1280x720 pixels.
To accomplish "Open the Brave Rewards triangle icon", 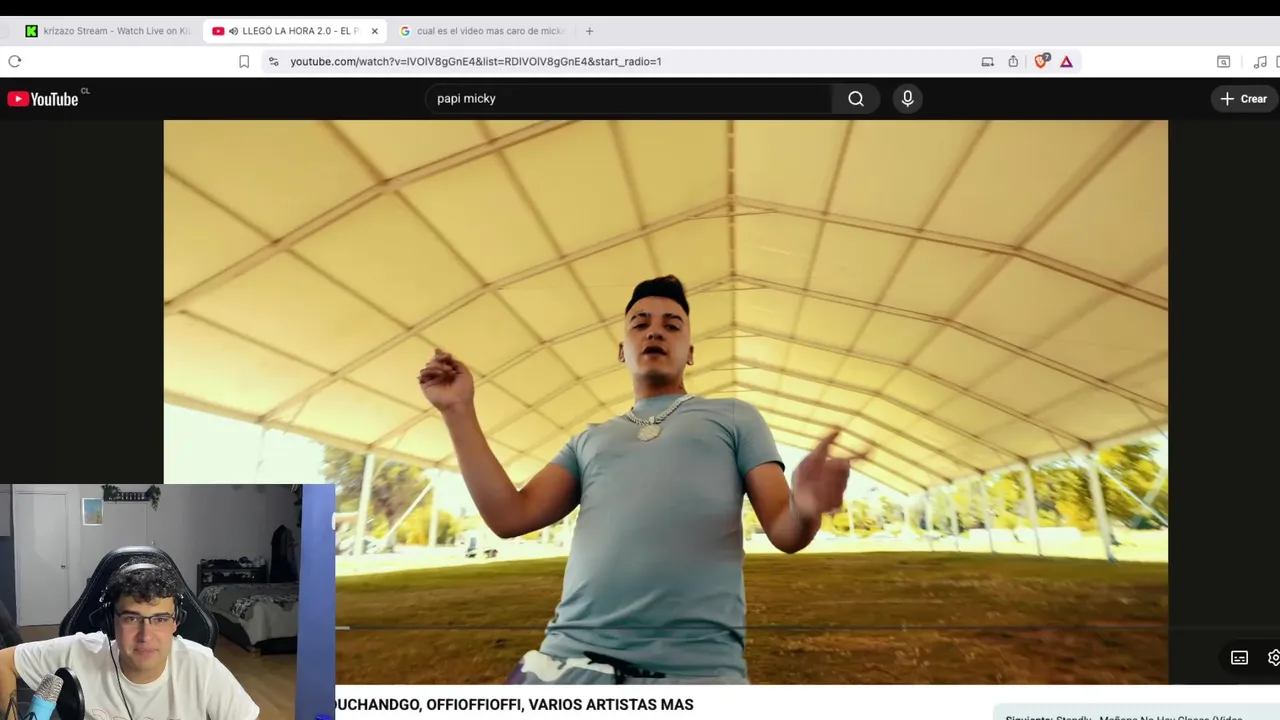I will pos(1067,61).
